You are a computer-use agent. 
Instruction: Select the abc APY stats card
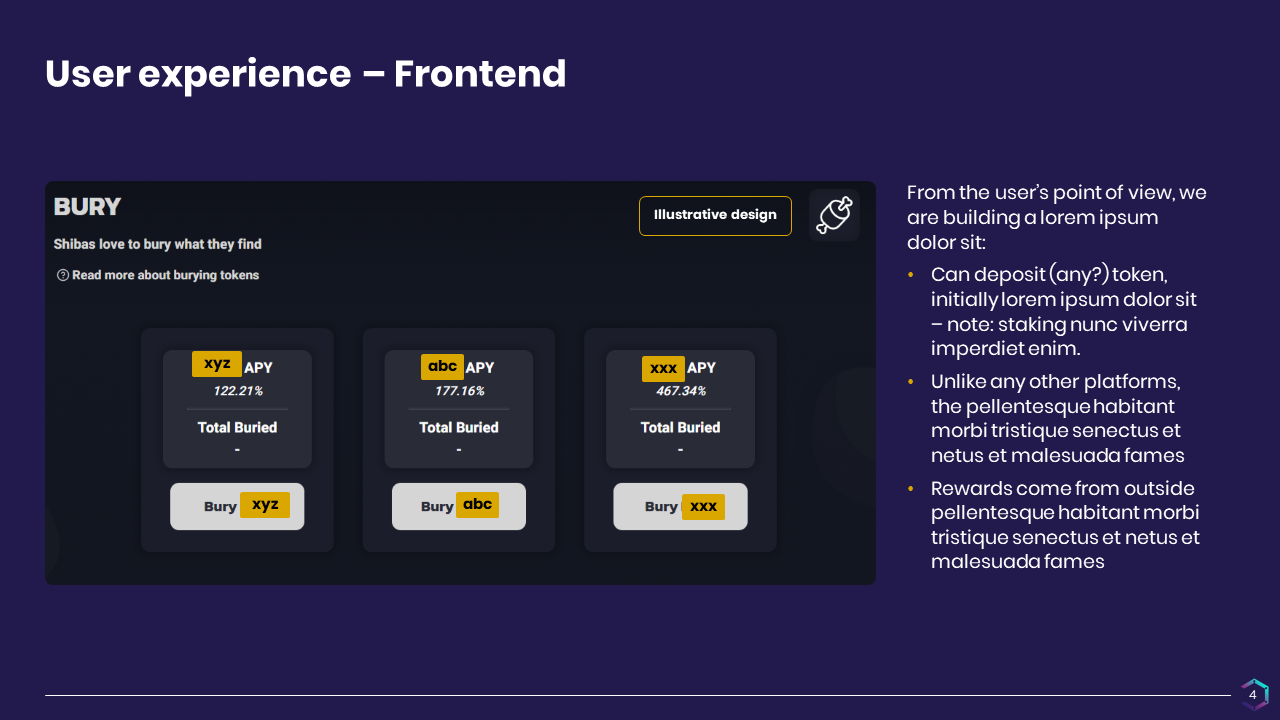[459, 409]
